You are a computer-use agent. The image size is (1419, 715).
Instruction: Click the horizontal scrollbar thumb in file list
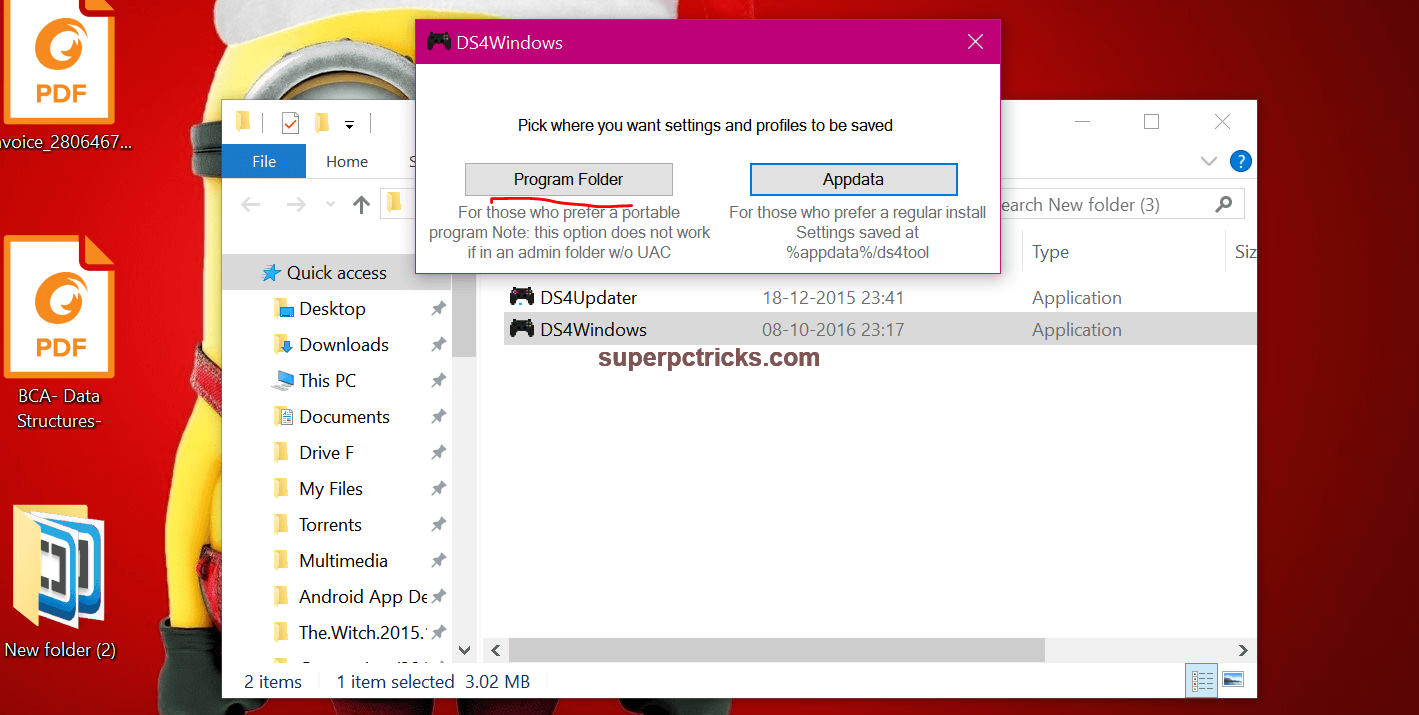pos(775,650)
